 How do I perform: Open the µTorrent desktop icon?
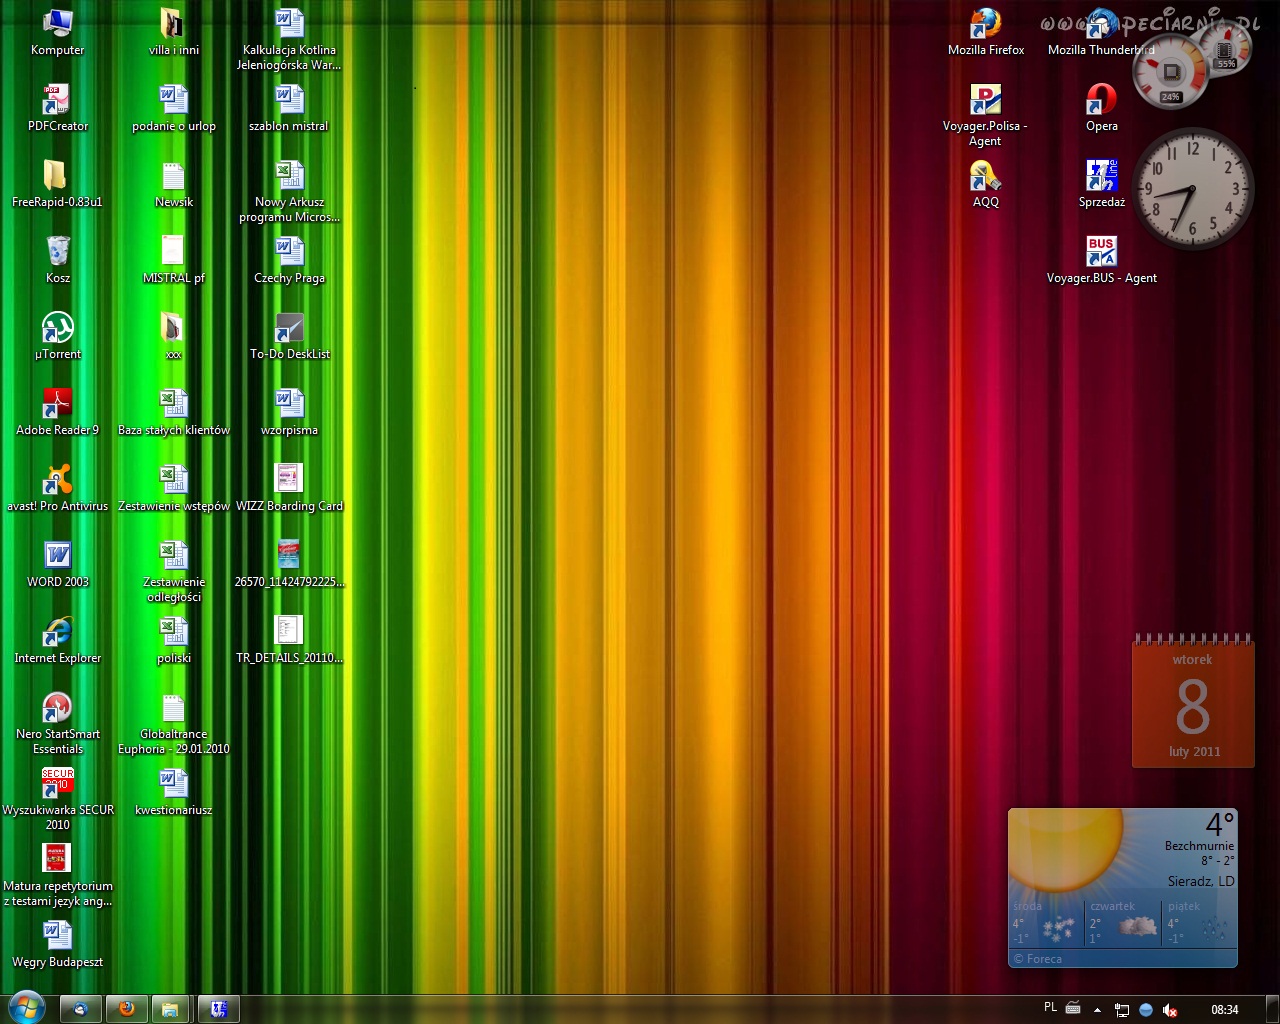(58, 329)
